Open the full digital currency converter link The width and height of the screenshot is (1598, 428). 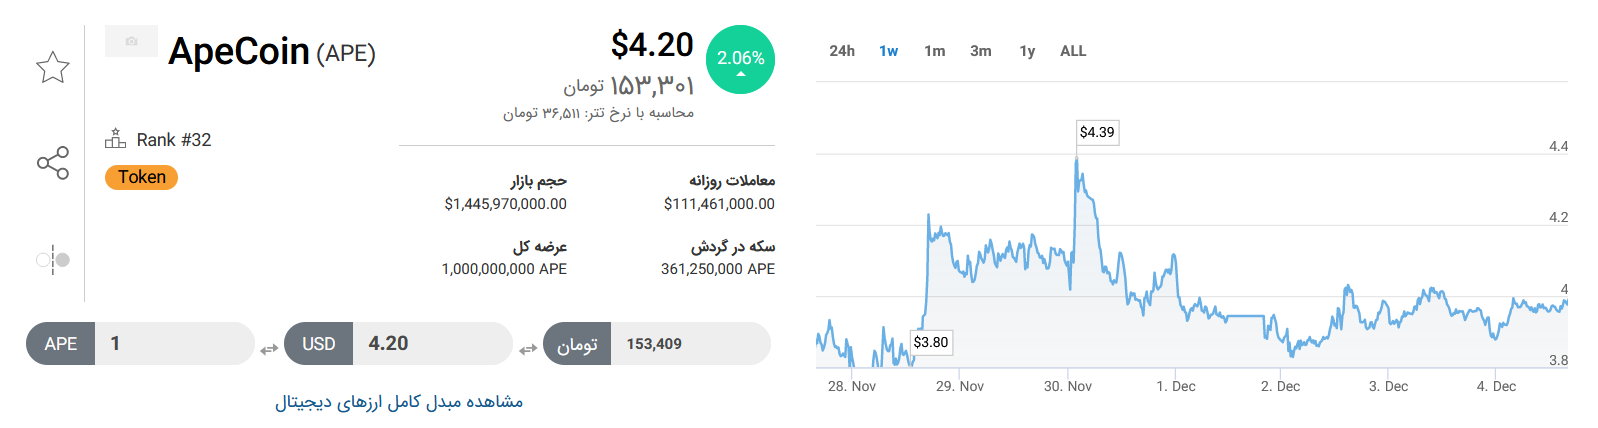point(399,402)
